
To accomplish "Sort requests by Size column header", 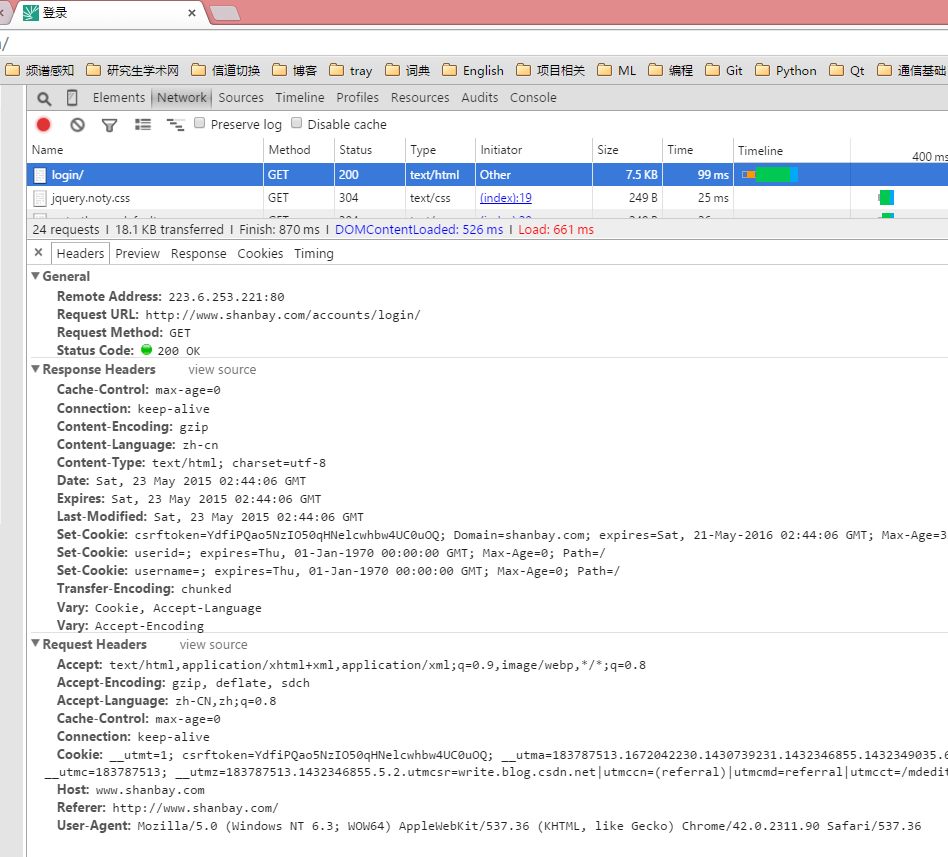I will click(608, 150).
